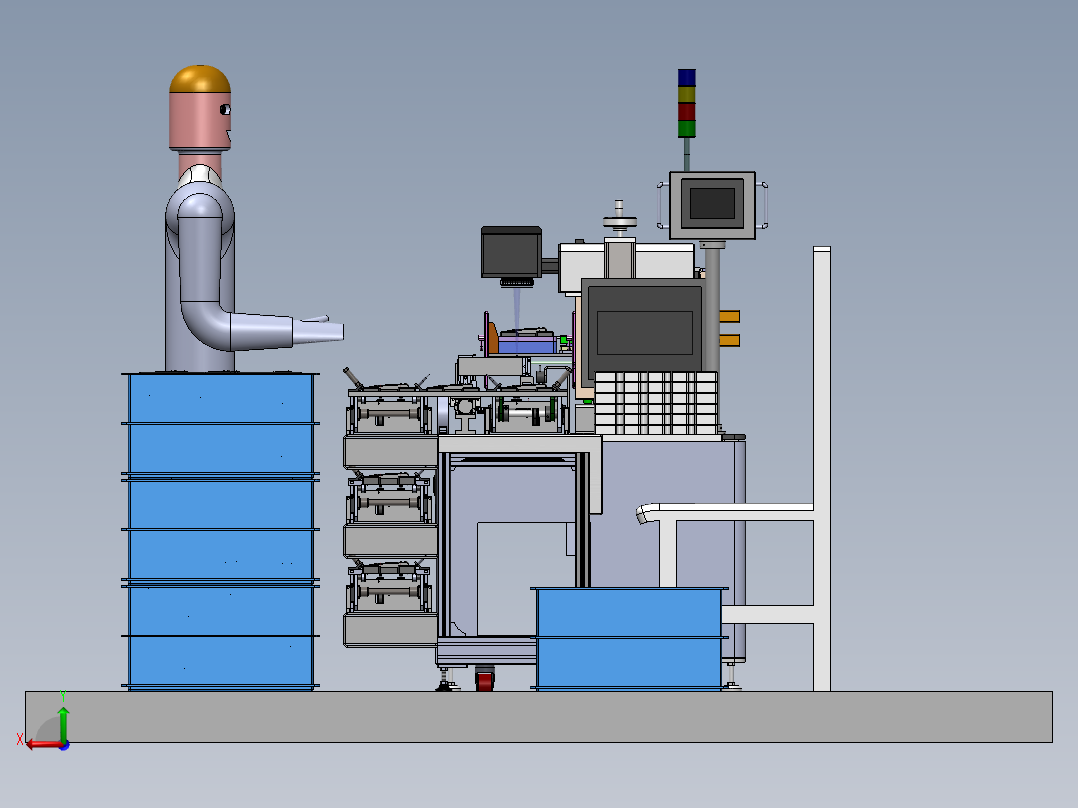This screenshot has width=1078, height=808.
Task: Select the blue segment of the signal tower
Action: pos(686,77)
